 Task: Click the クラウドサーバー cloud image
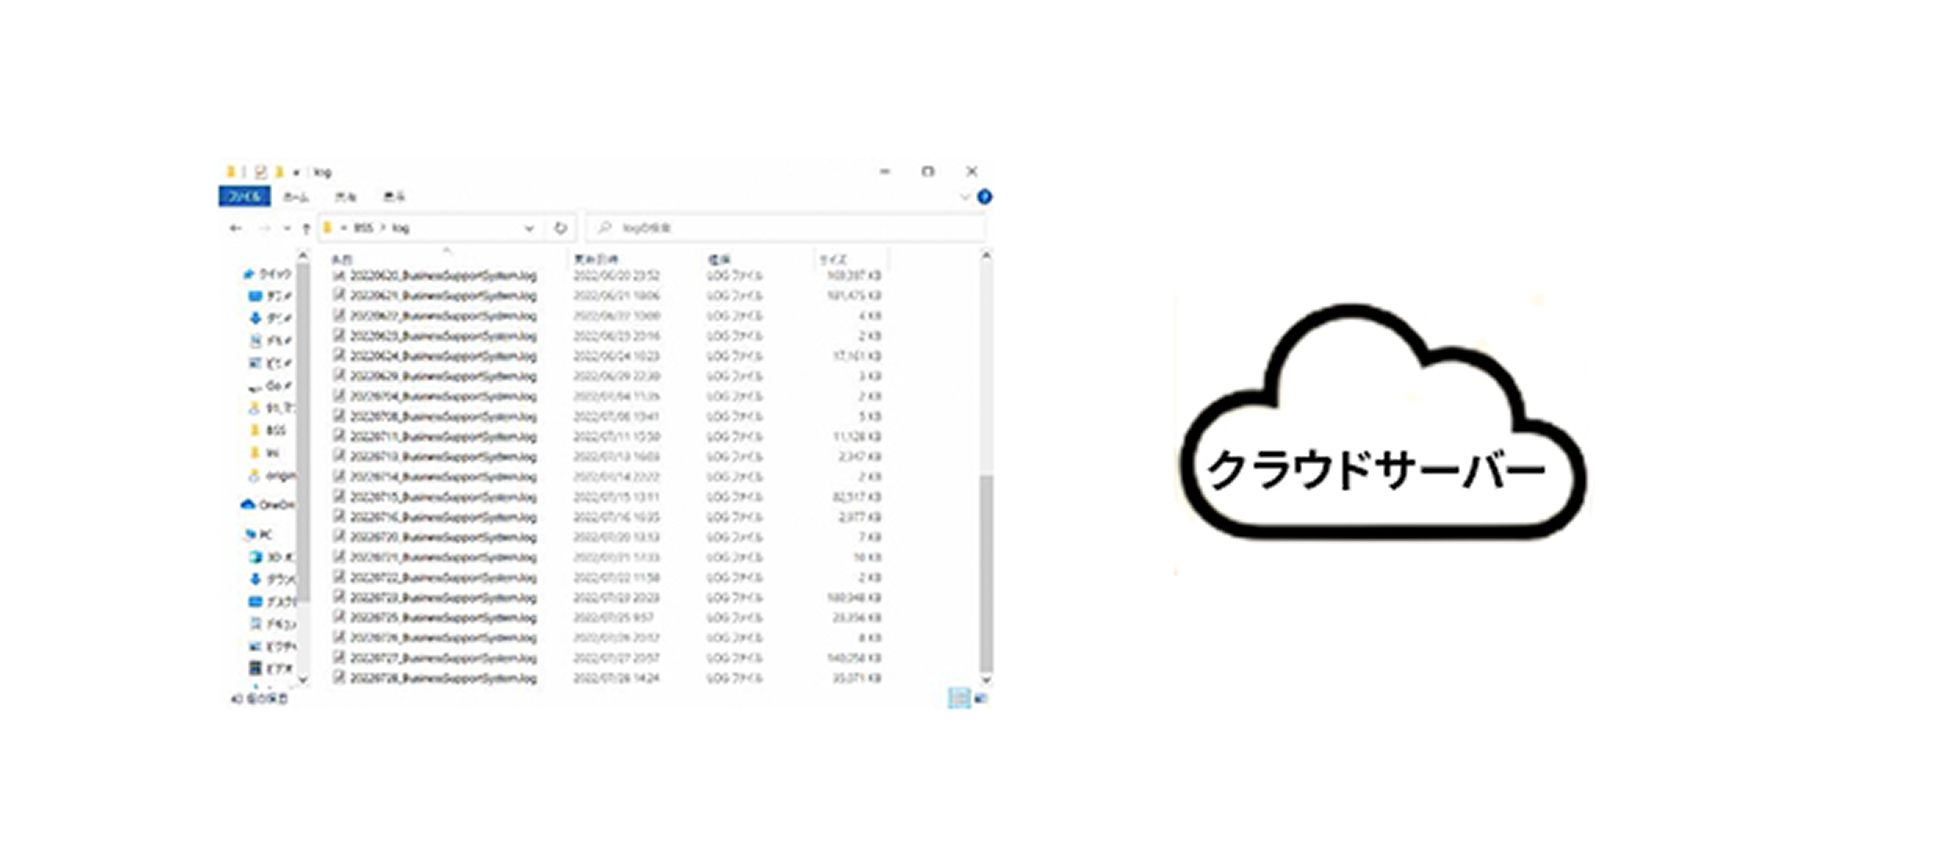pyautogui.click(x=1382, y=425)
